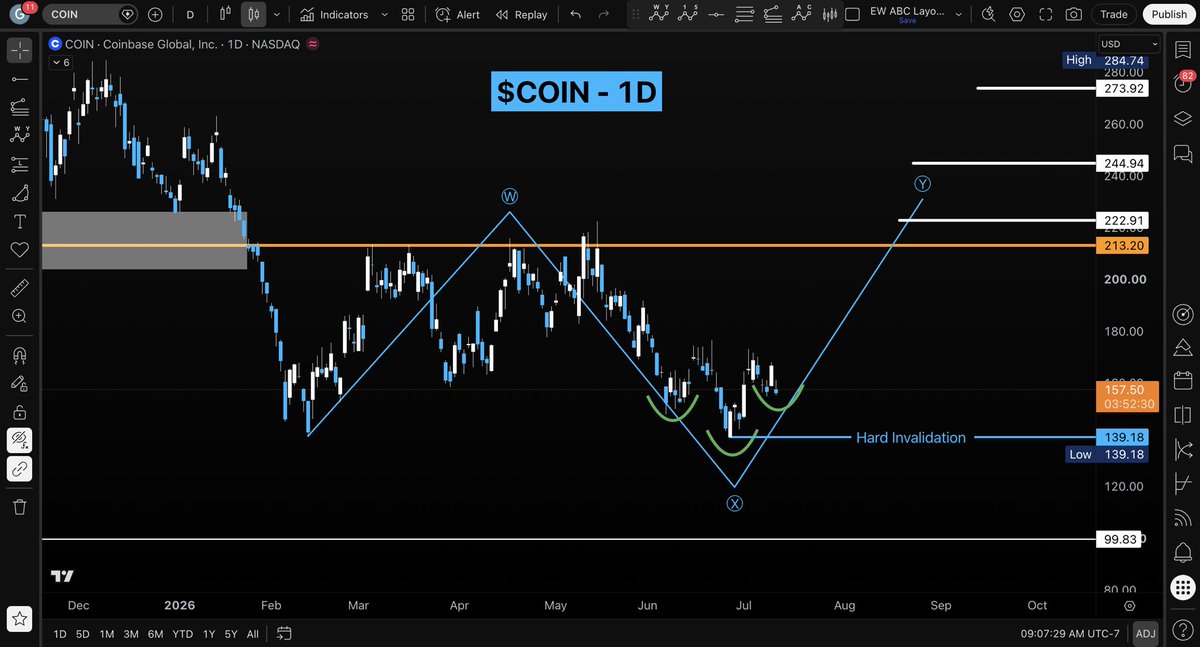Create a new Alert
This screenshot has height=647, width=1200.
[x=458, y=14]
